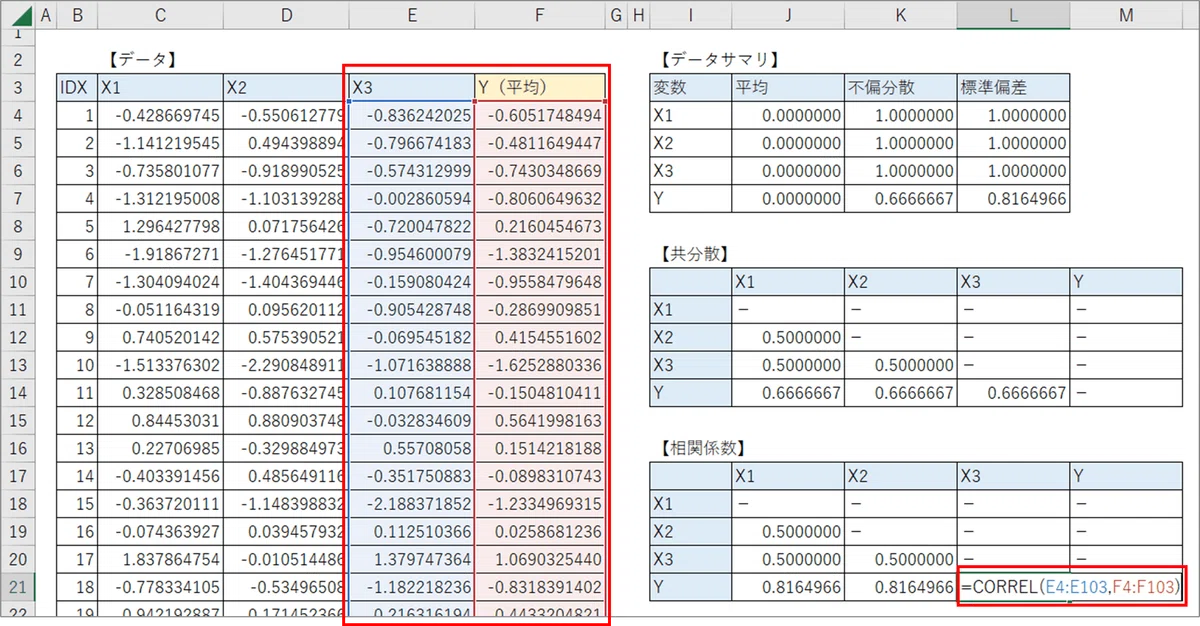Image resolution: width=1200 pixels, height=626 pixels.
Task: Click the X2 row label in summary table
Action: [x=691, y=144]
